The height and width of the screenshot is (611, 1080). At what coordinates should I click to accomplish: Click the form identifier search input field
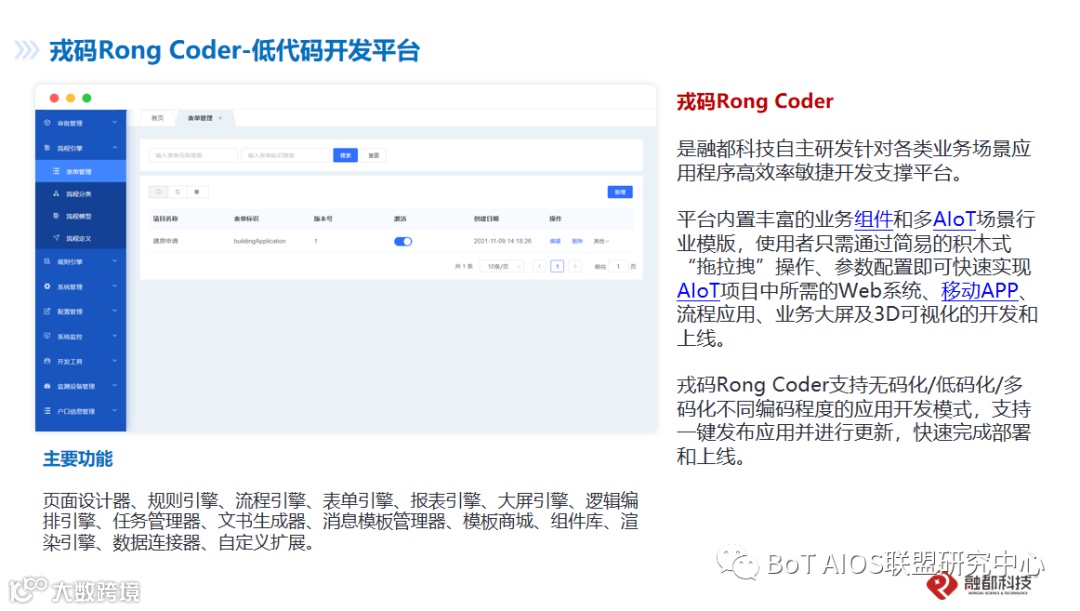point(286,156)
